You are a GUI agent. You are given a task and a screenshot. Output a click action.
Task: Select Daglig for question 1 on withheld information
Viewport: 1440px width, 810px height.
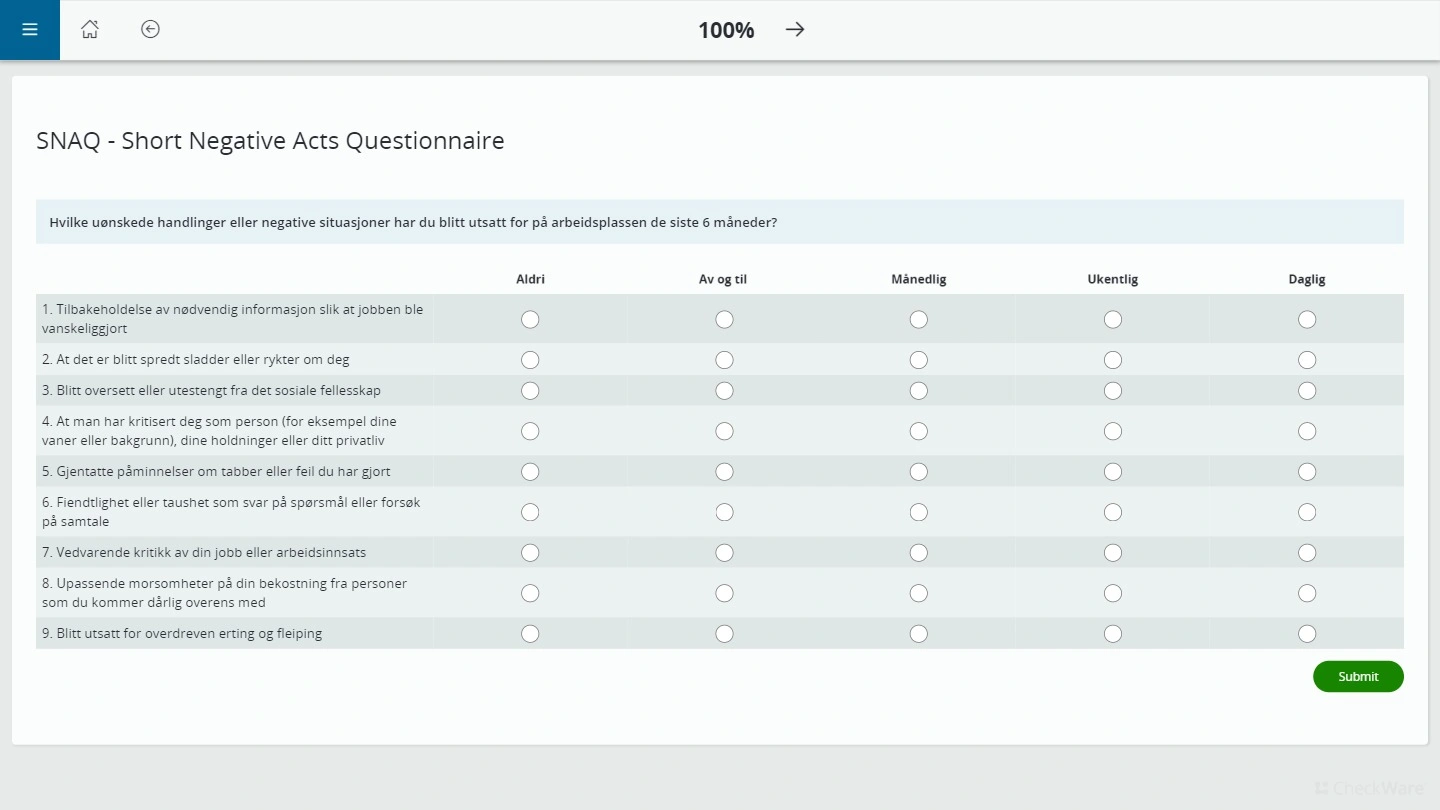pos(1307,319)
